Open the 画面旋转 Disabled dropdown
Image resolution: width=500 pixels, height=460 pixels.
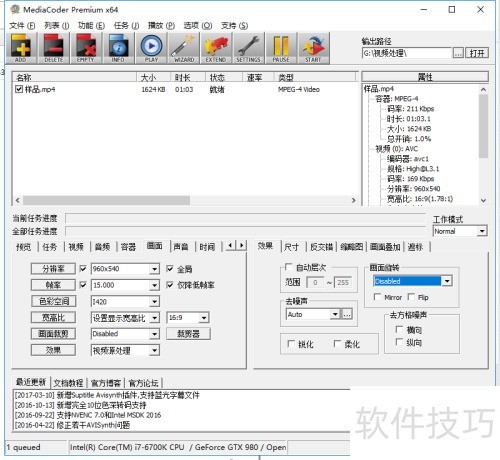pos(447,281)
